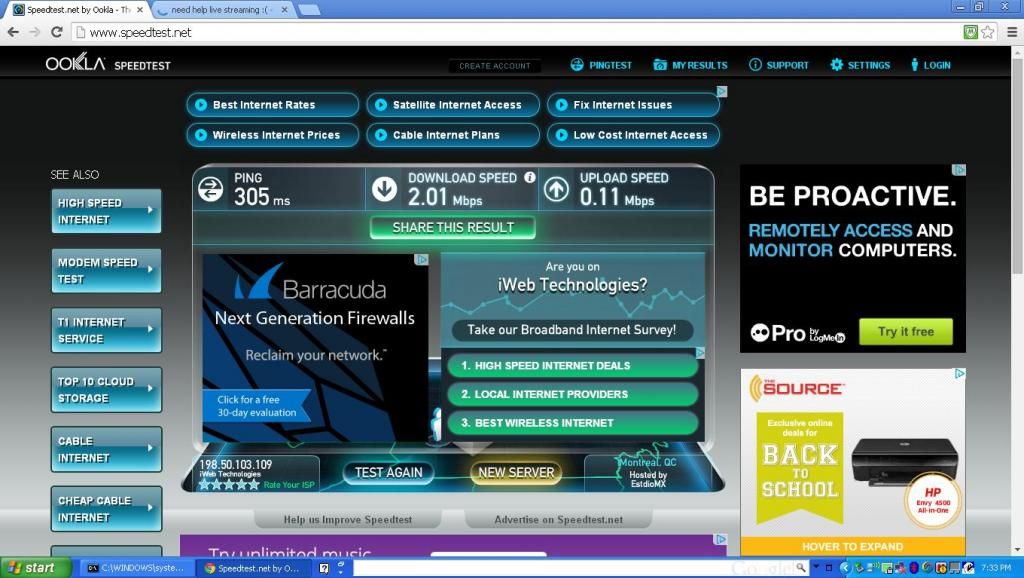Reload the Speedtest page
This screenshot has height=578, width=1024.
(x=57, y=32)
